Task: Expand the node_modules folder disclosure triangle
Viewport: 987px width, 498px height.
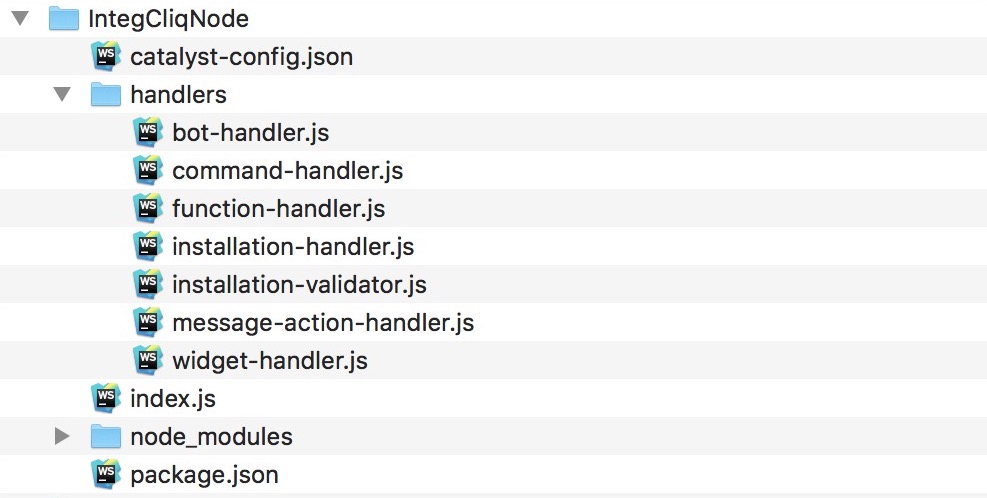Action: (x=62, y=436)
